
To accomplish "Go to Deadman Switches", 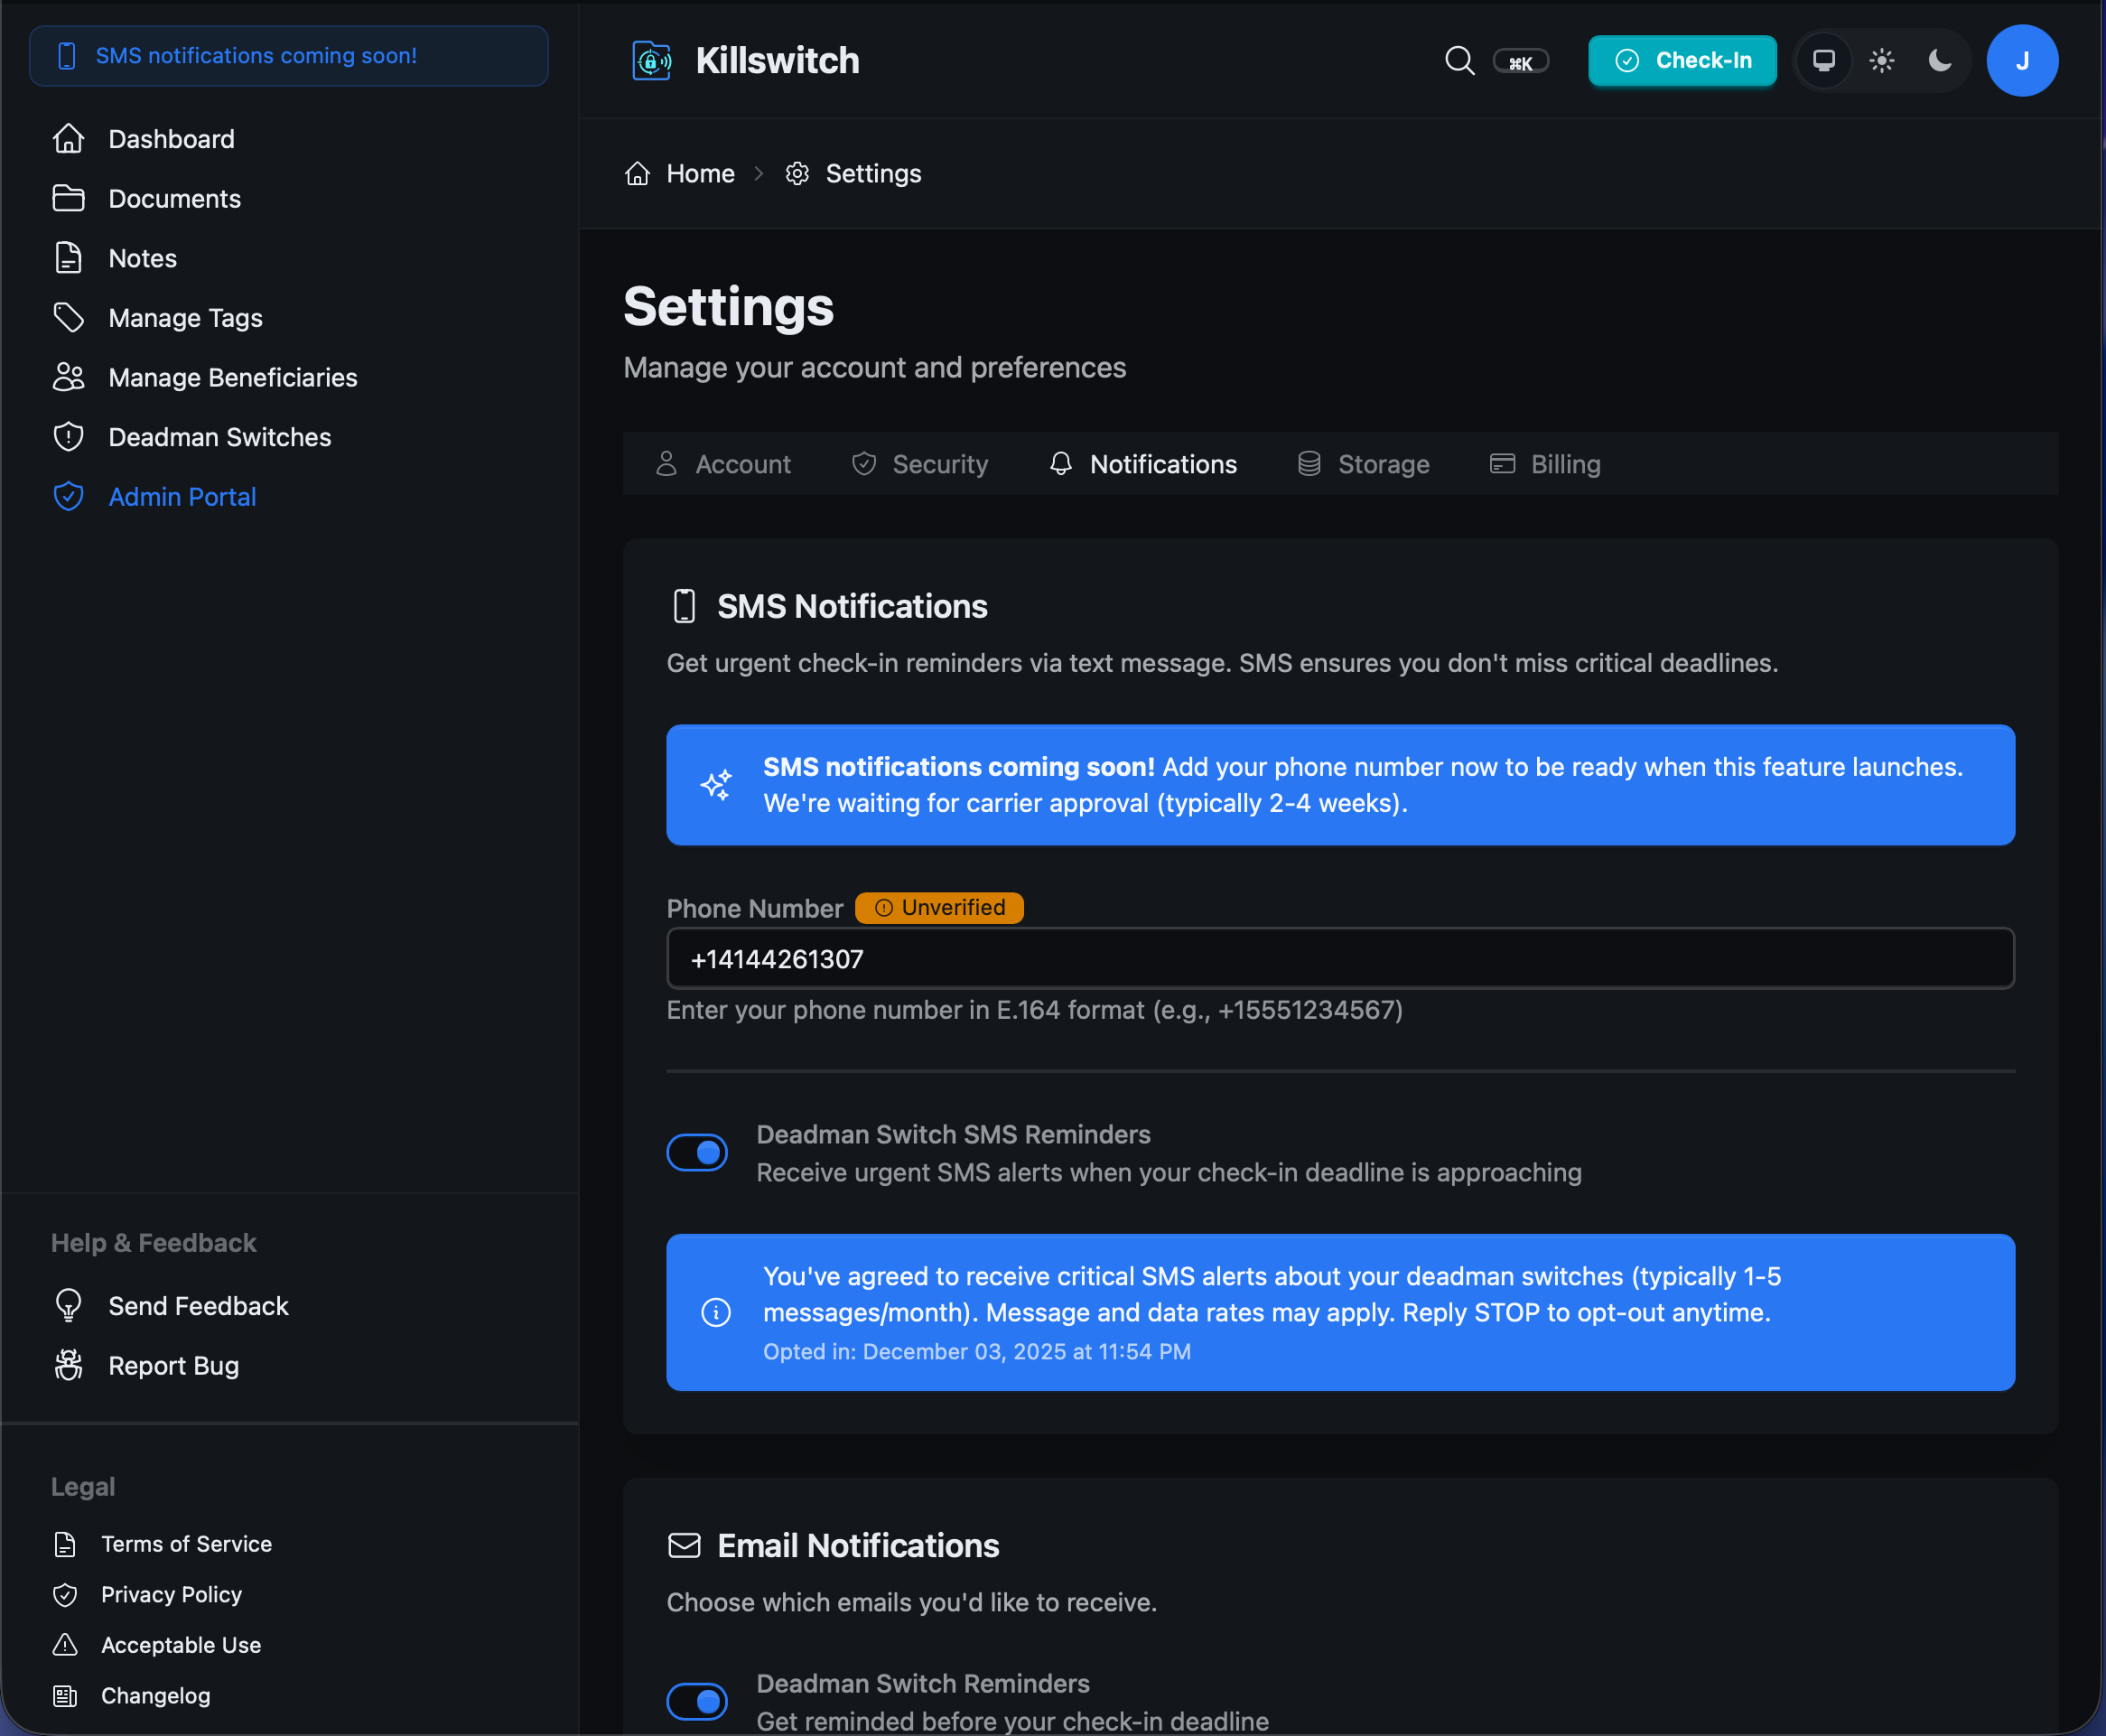I will (220, 437).
